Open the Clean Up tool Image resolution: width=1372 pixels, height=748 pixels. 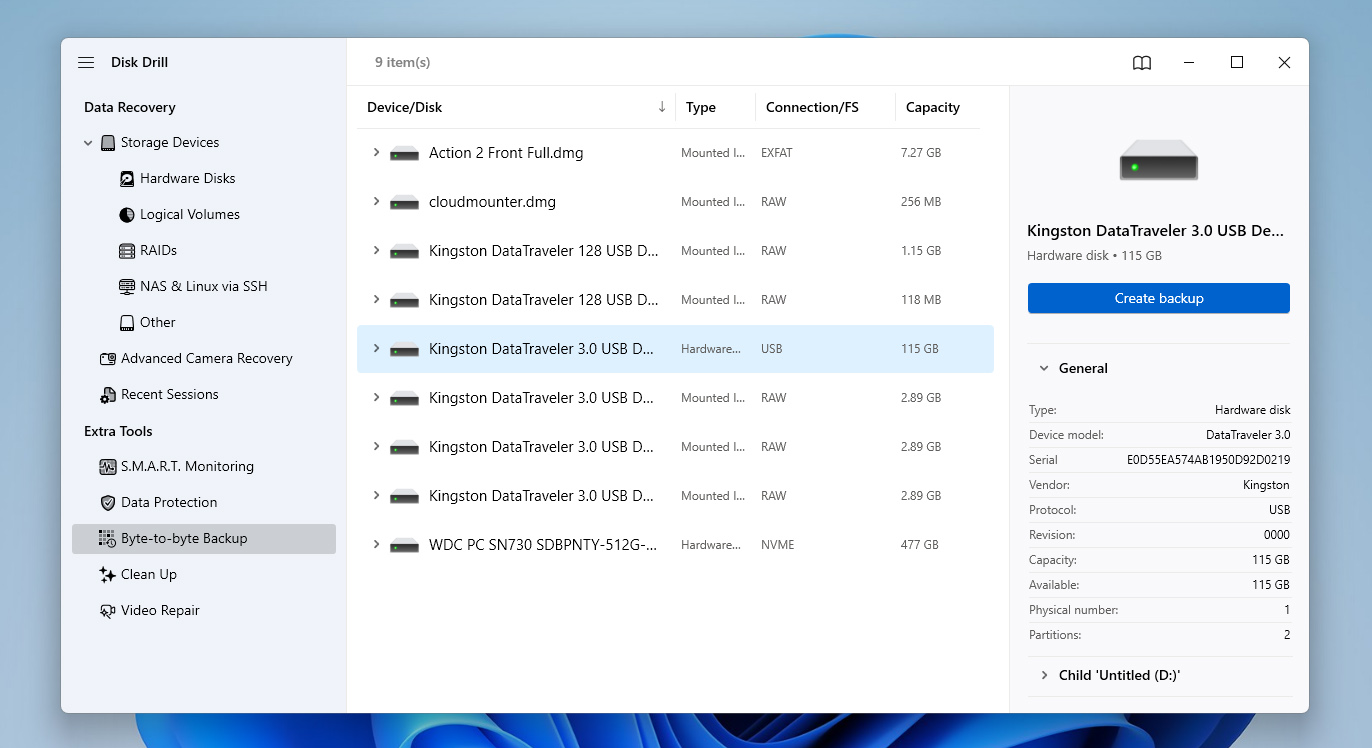point(149,574)
